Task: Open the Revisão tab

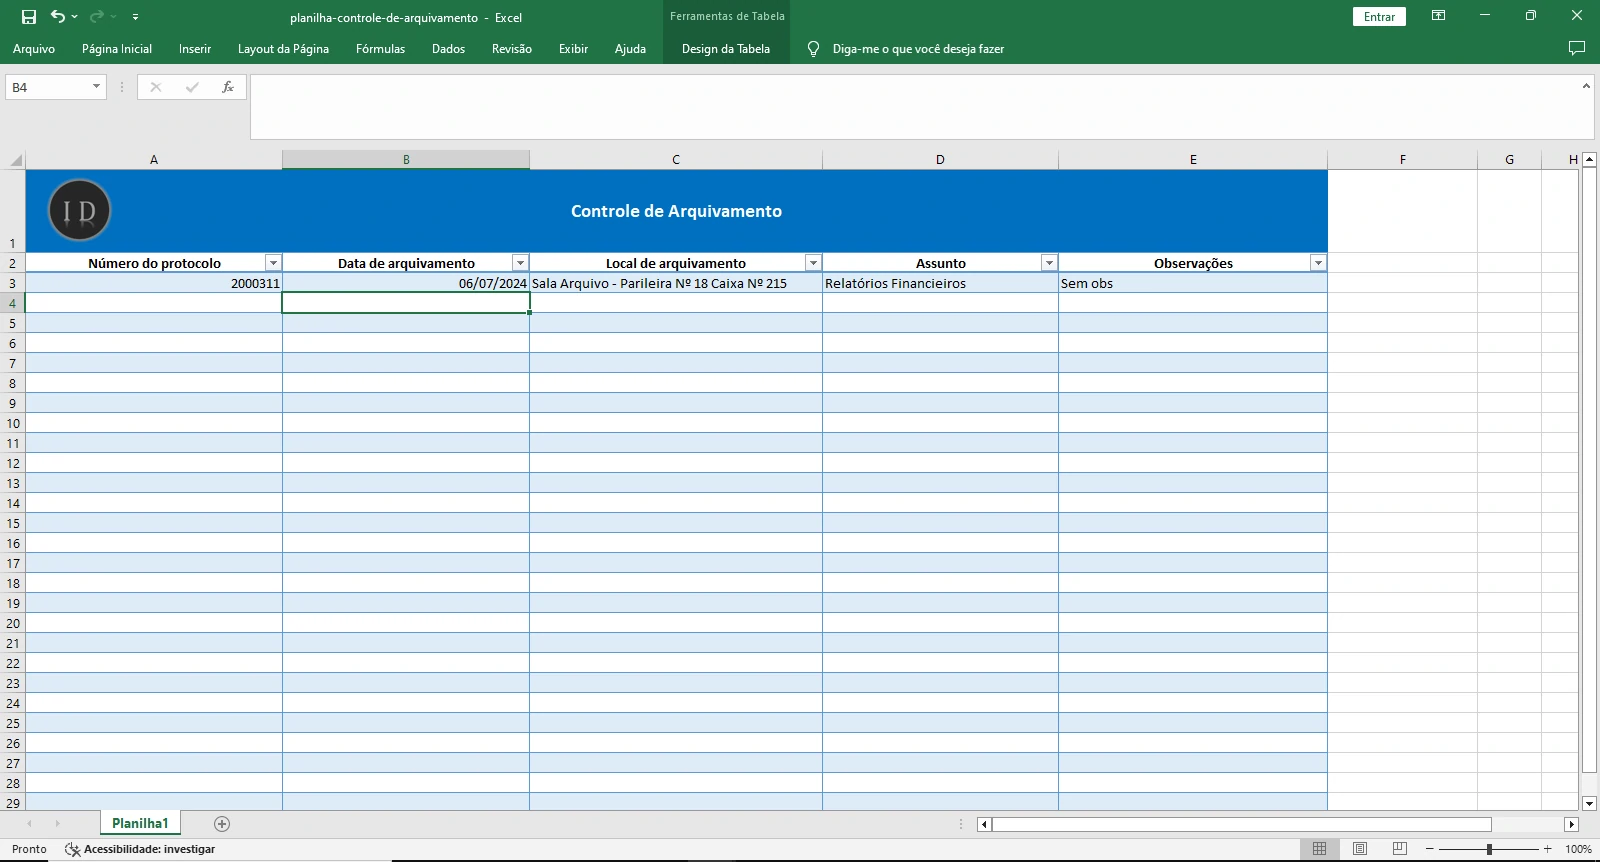Action: pyautogui.click(x=512, y=49)
